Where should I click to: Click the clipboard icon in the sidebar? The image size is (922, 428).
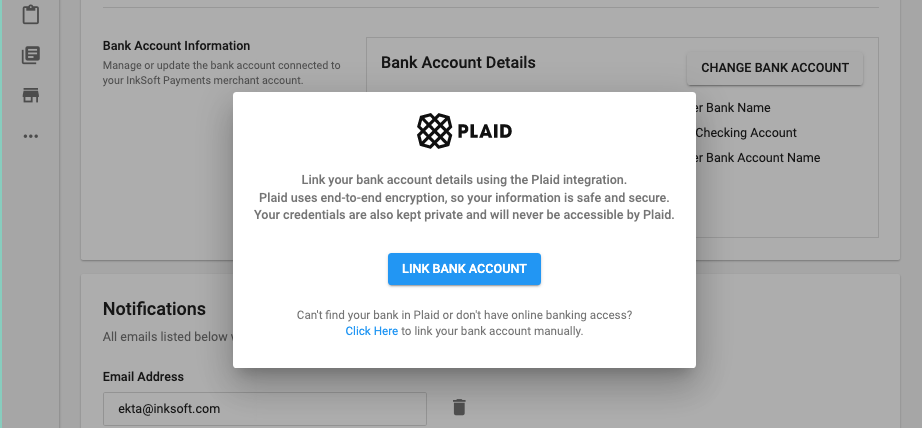tap(31, 15)
